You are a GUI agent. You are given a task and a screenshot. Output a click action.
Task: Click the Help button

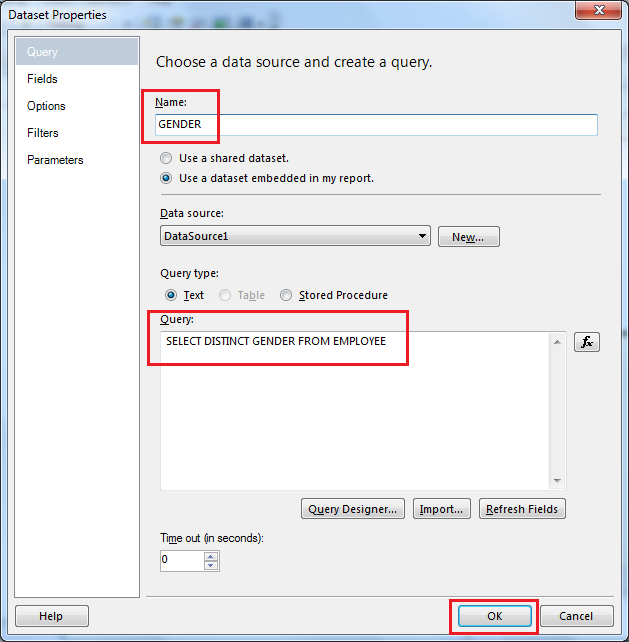[x=52, y=616]
